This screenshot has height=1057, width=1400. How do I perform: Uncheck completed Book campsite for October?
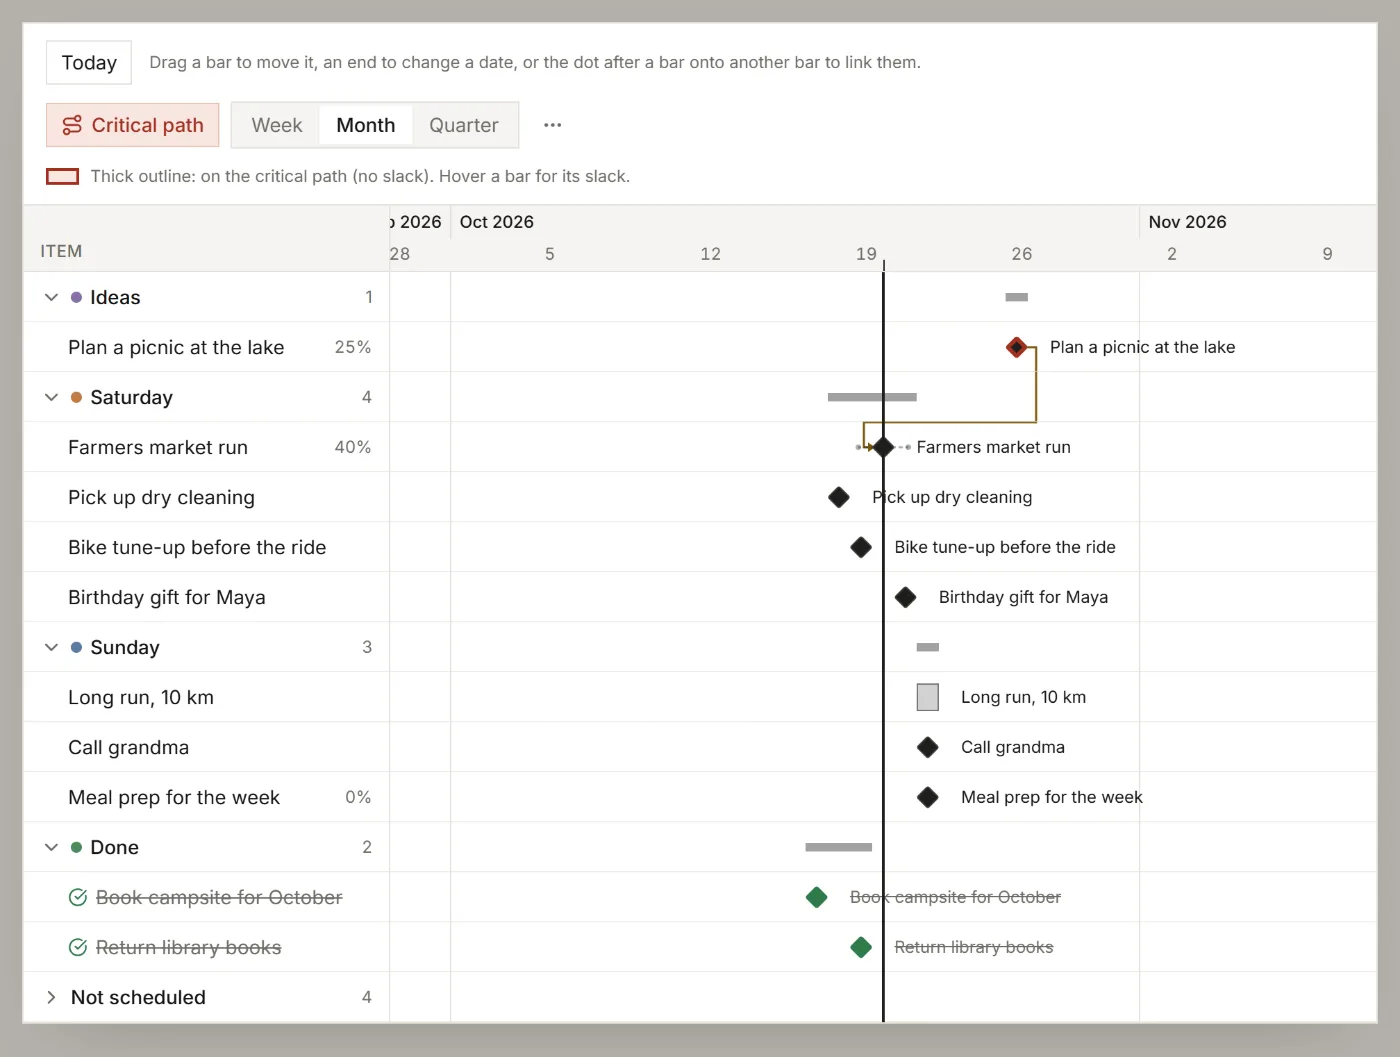point(78,897)
